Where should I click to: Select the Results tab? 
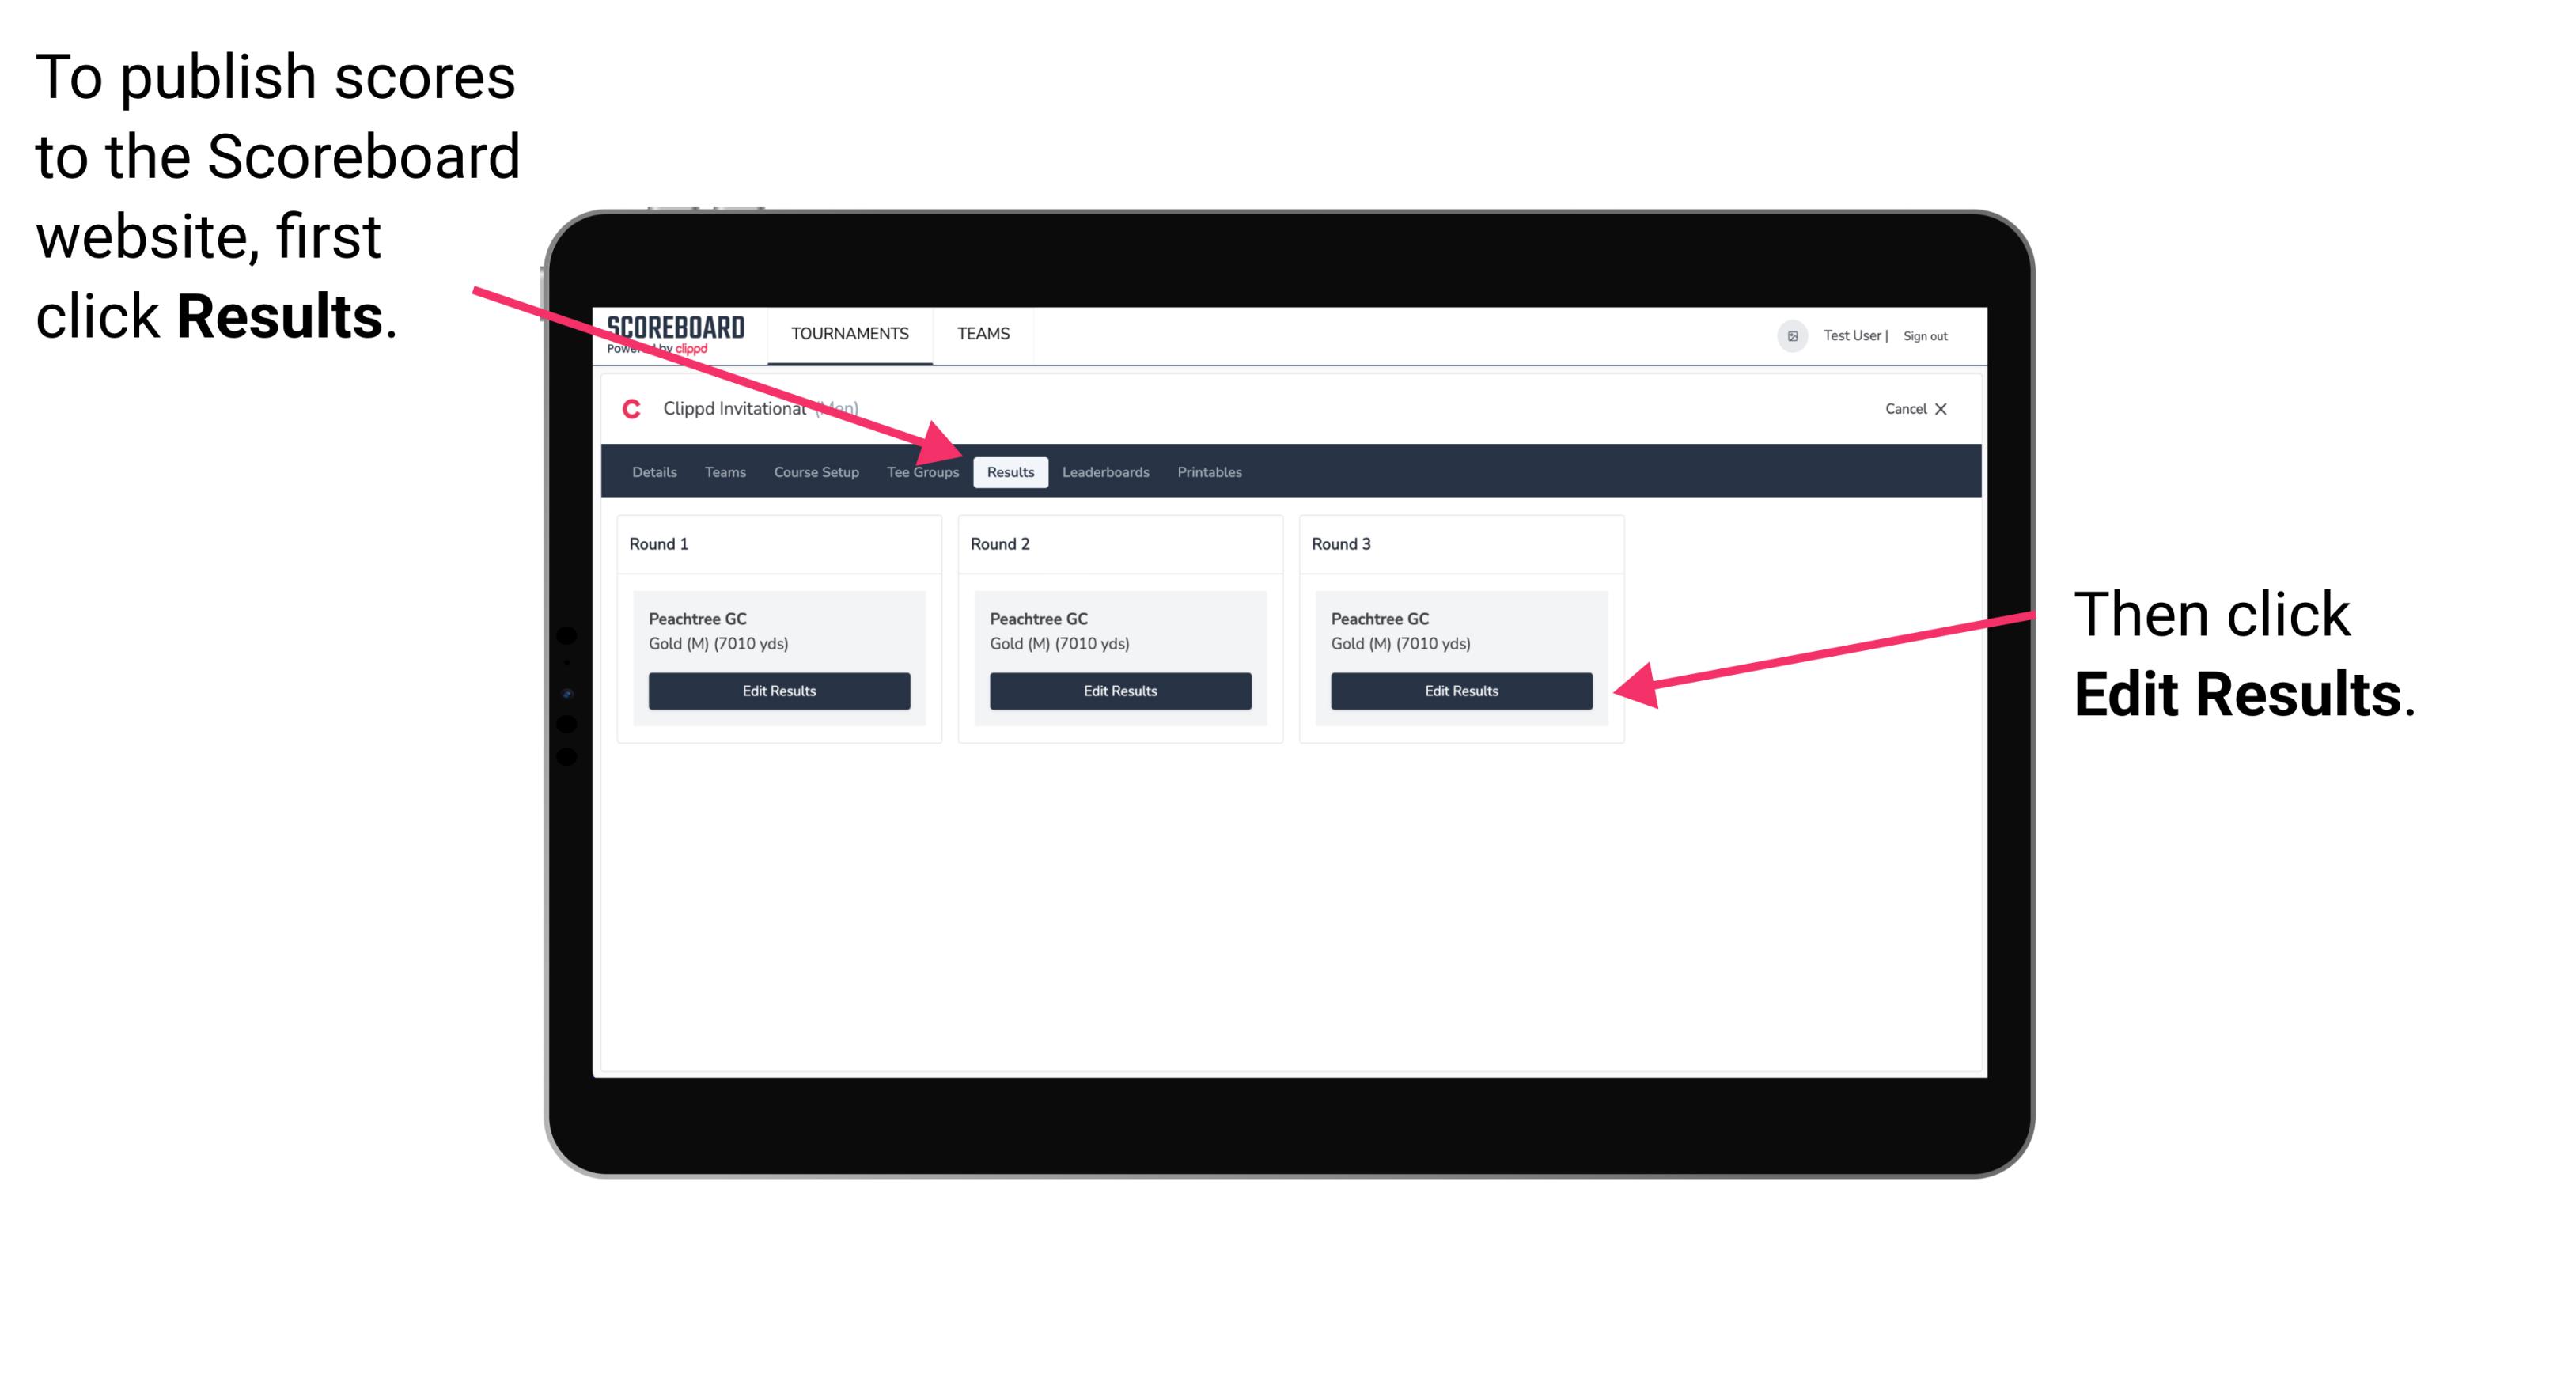(x=1009, y=471)
